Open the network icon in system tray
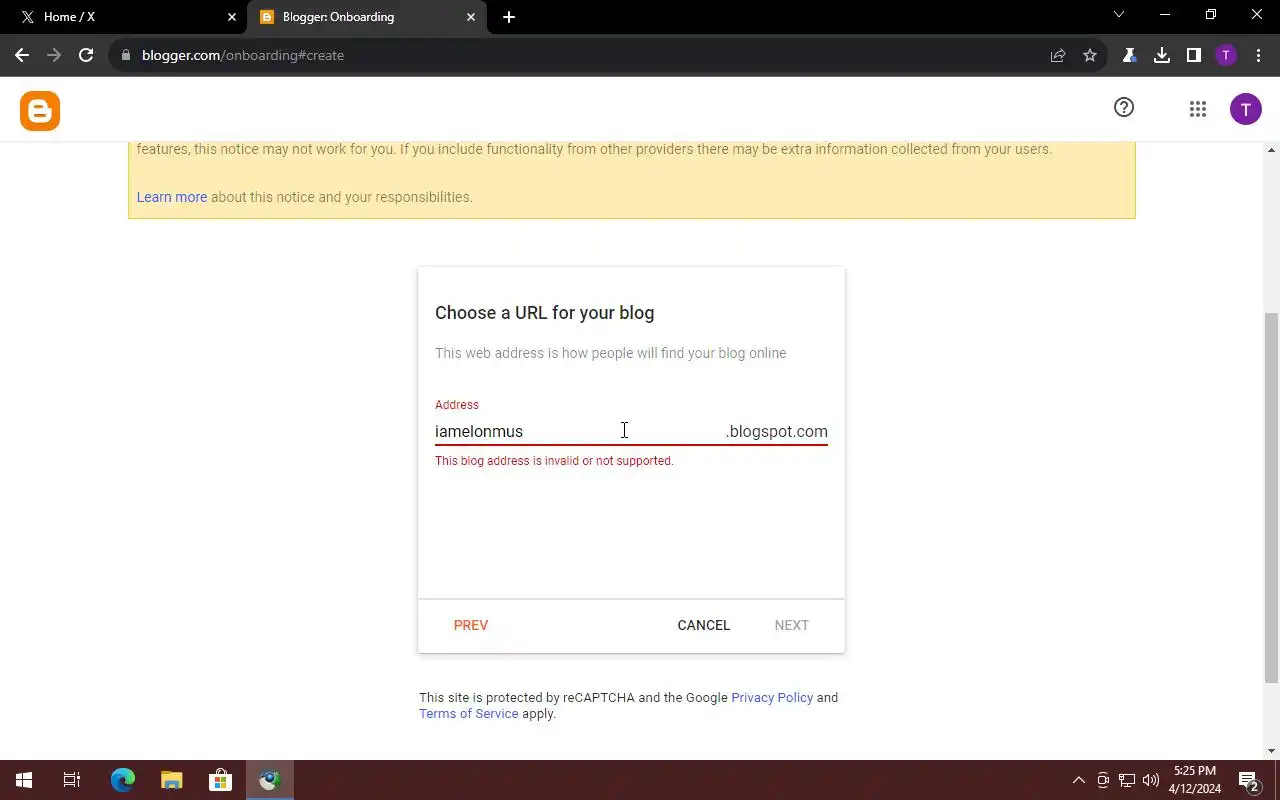This screenshot has height=800, width=1280. [1127, 780]
